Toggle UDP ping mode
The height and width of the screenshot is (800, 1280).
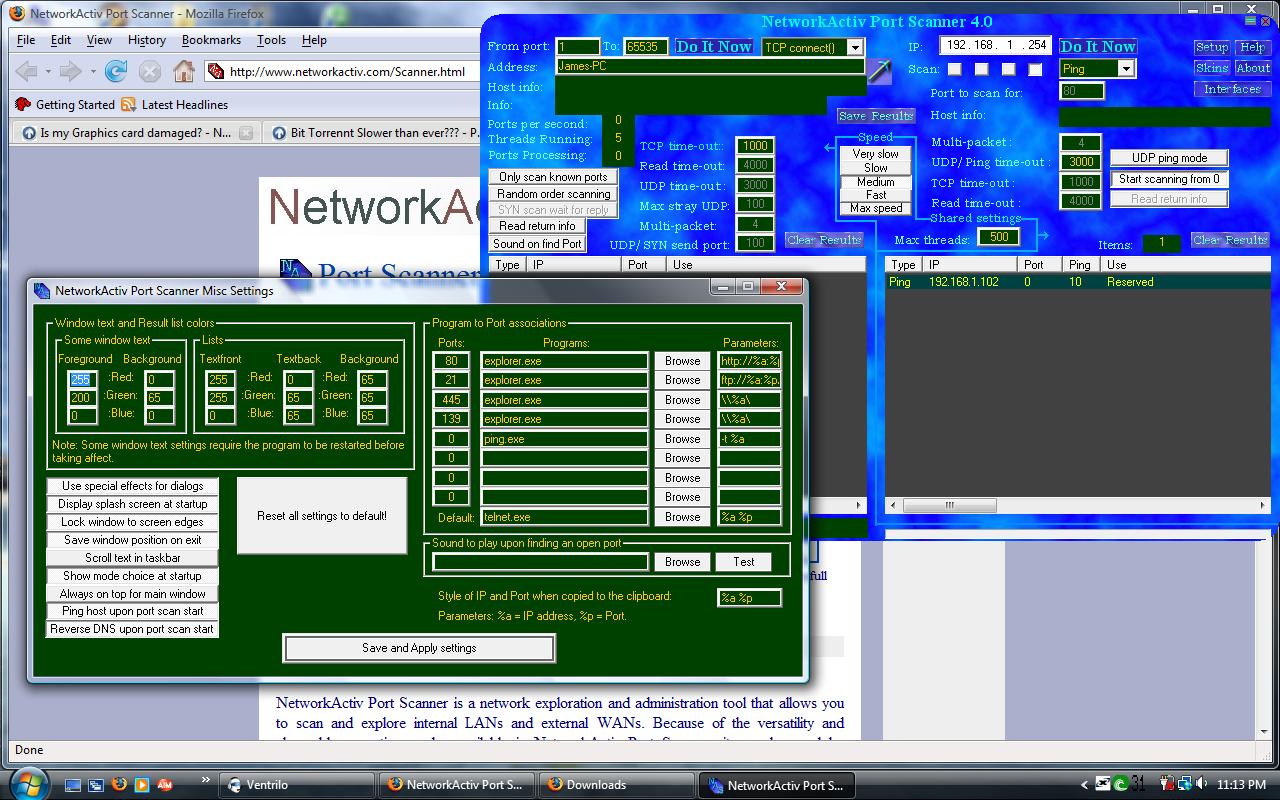1169,158
